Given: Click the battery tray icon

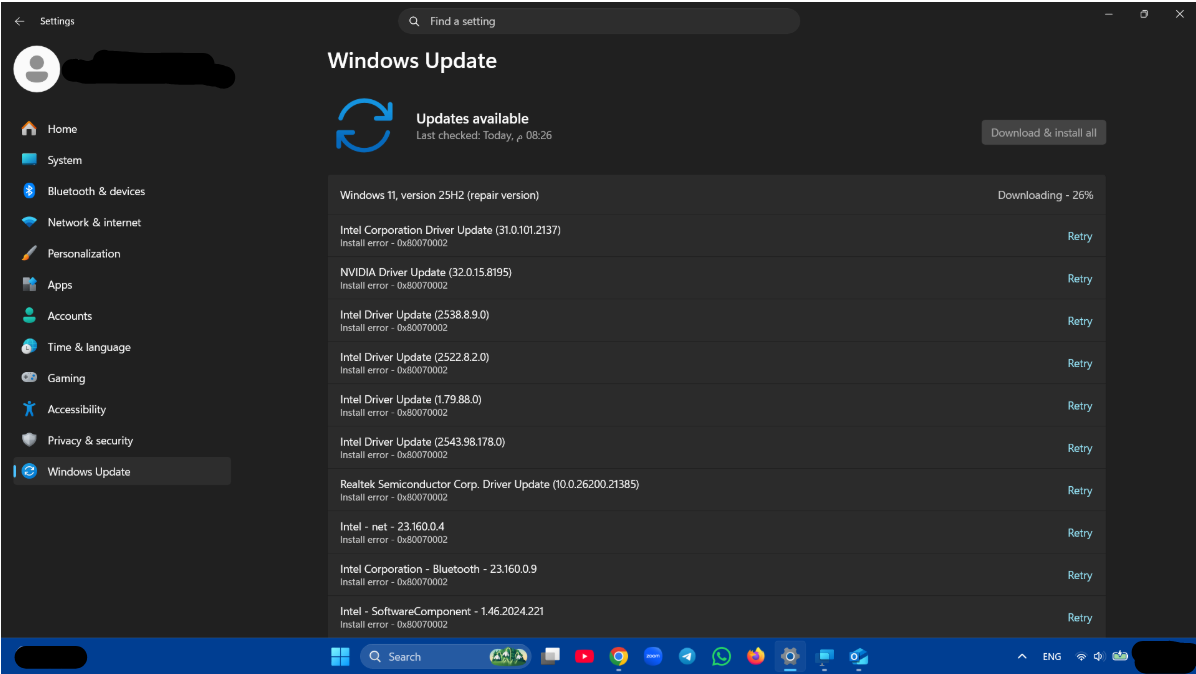Looking at the screenshot, I should 1120,656.
